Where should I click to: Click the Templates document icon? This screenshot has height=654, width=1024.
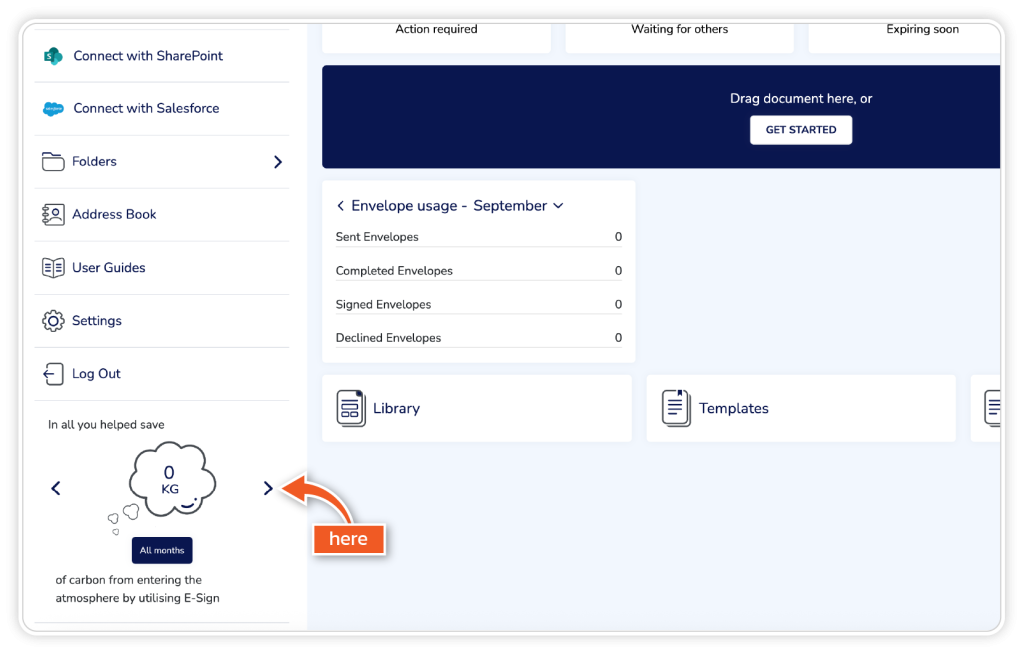pos(677,408)
